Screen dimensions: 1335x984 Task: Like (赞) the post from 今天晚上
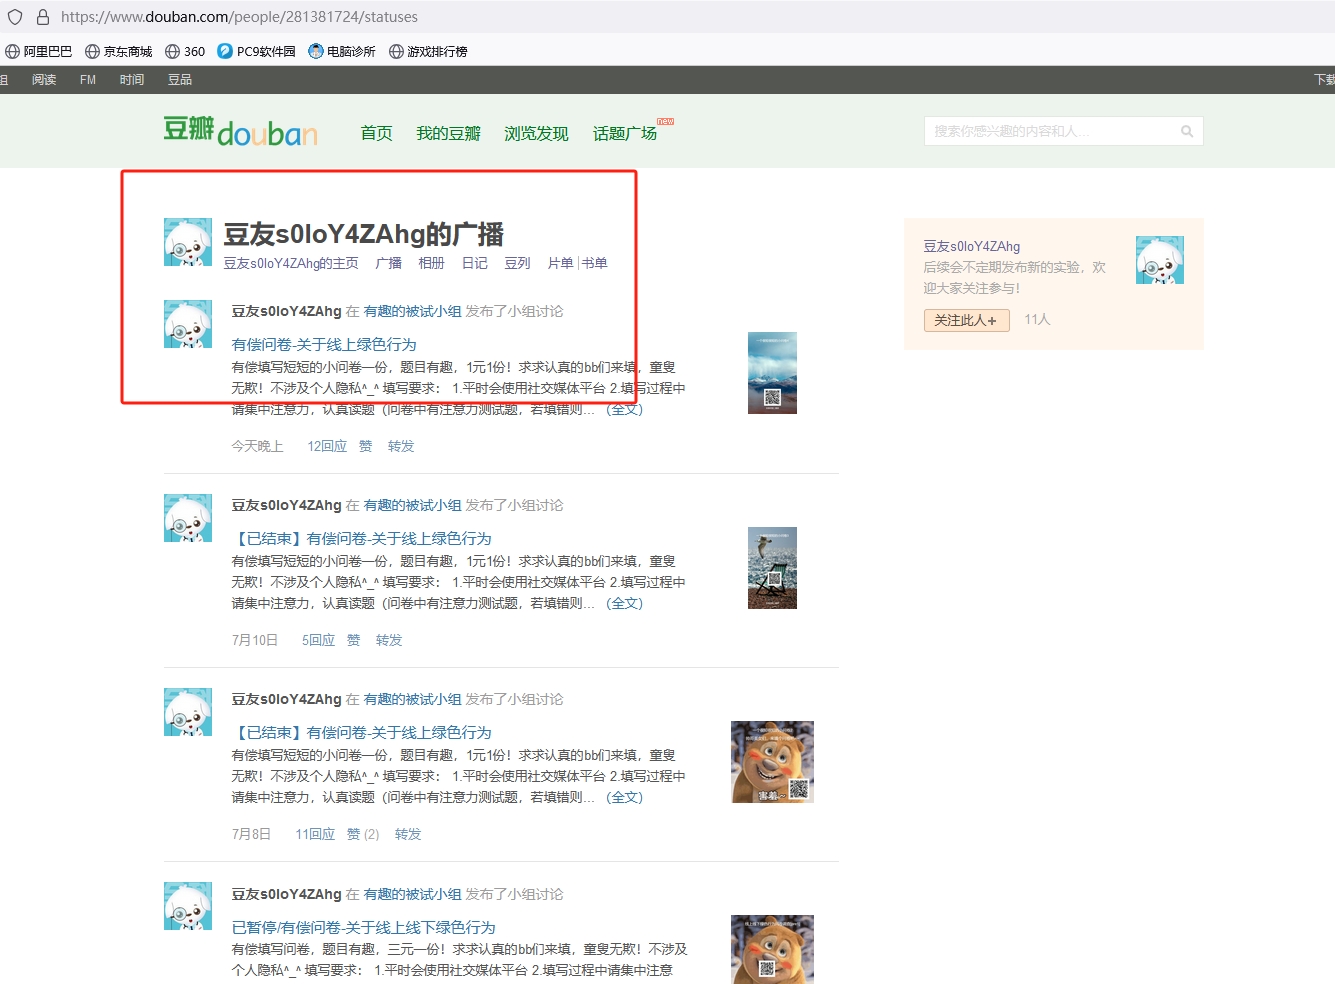tap(365, 446)
